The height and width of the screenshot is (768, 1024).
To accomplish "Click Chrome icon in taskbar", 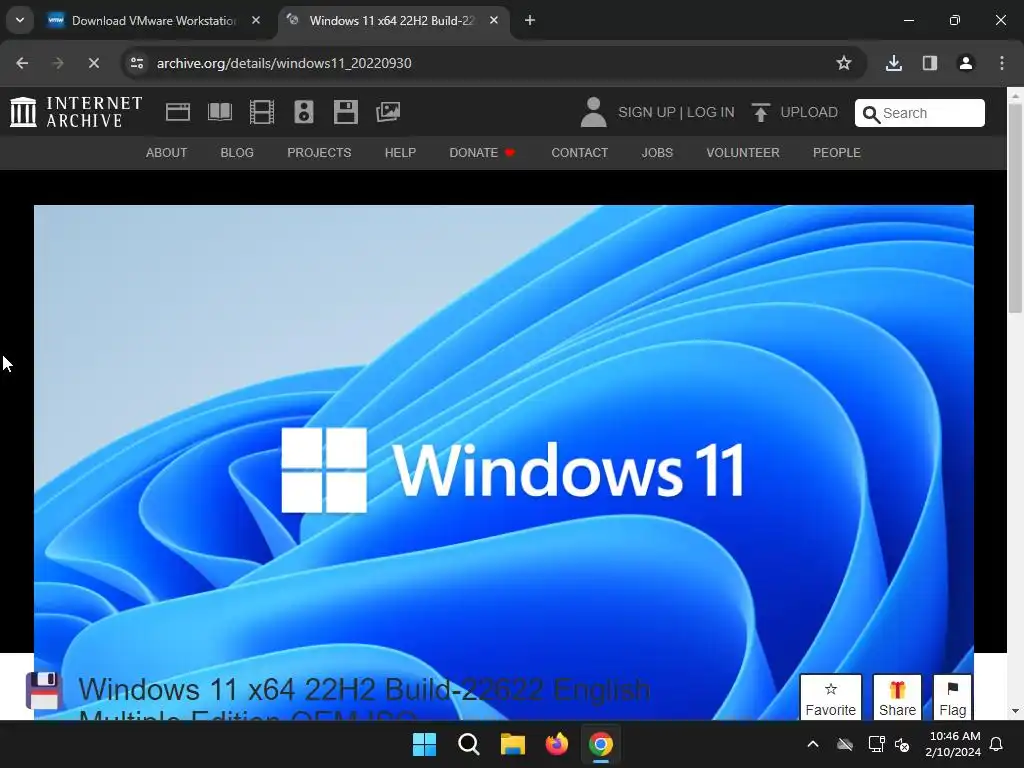I will pyautogui.click(x=600, y=744).
